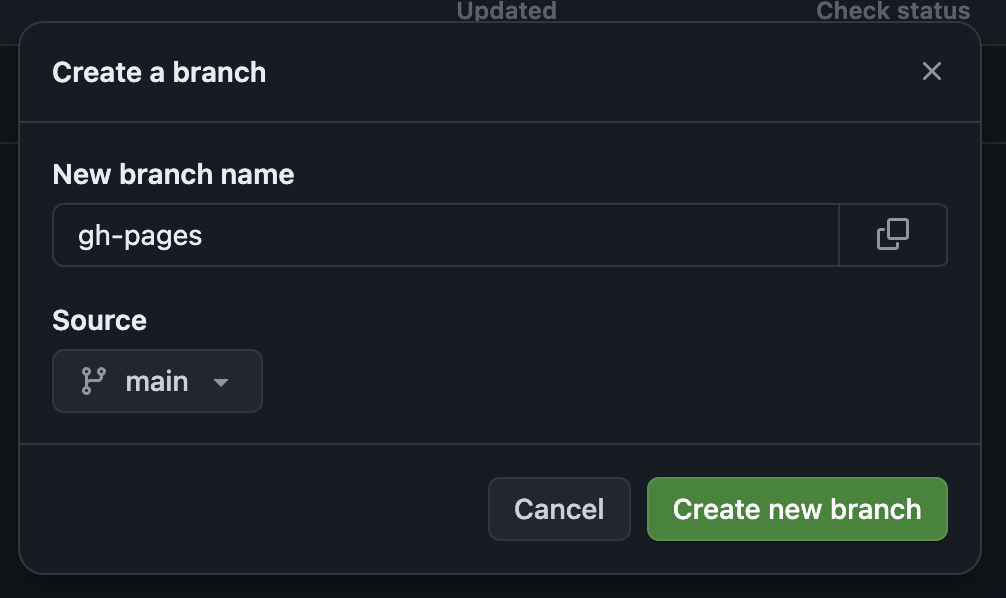Click the branch symbol inside the Source button
1006x598 pixels.
[93, 380]
